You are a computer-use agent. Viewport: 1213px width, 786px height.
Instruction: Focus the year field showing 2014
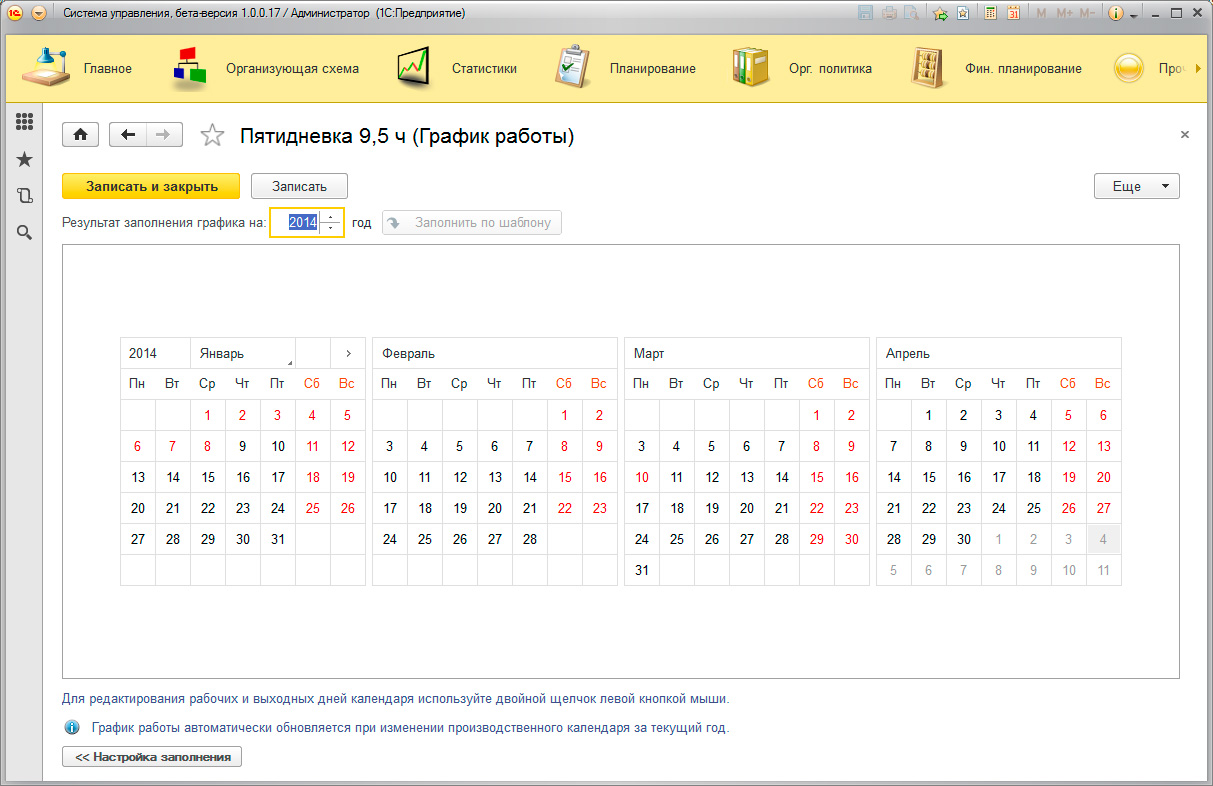tap(303, 222)
